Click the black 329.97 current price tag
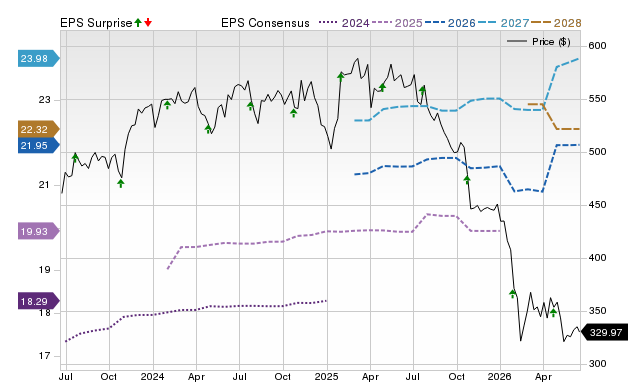The height and width of the screenshot is (382, 640). [604, 333]
